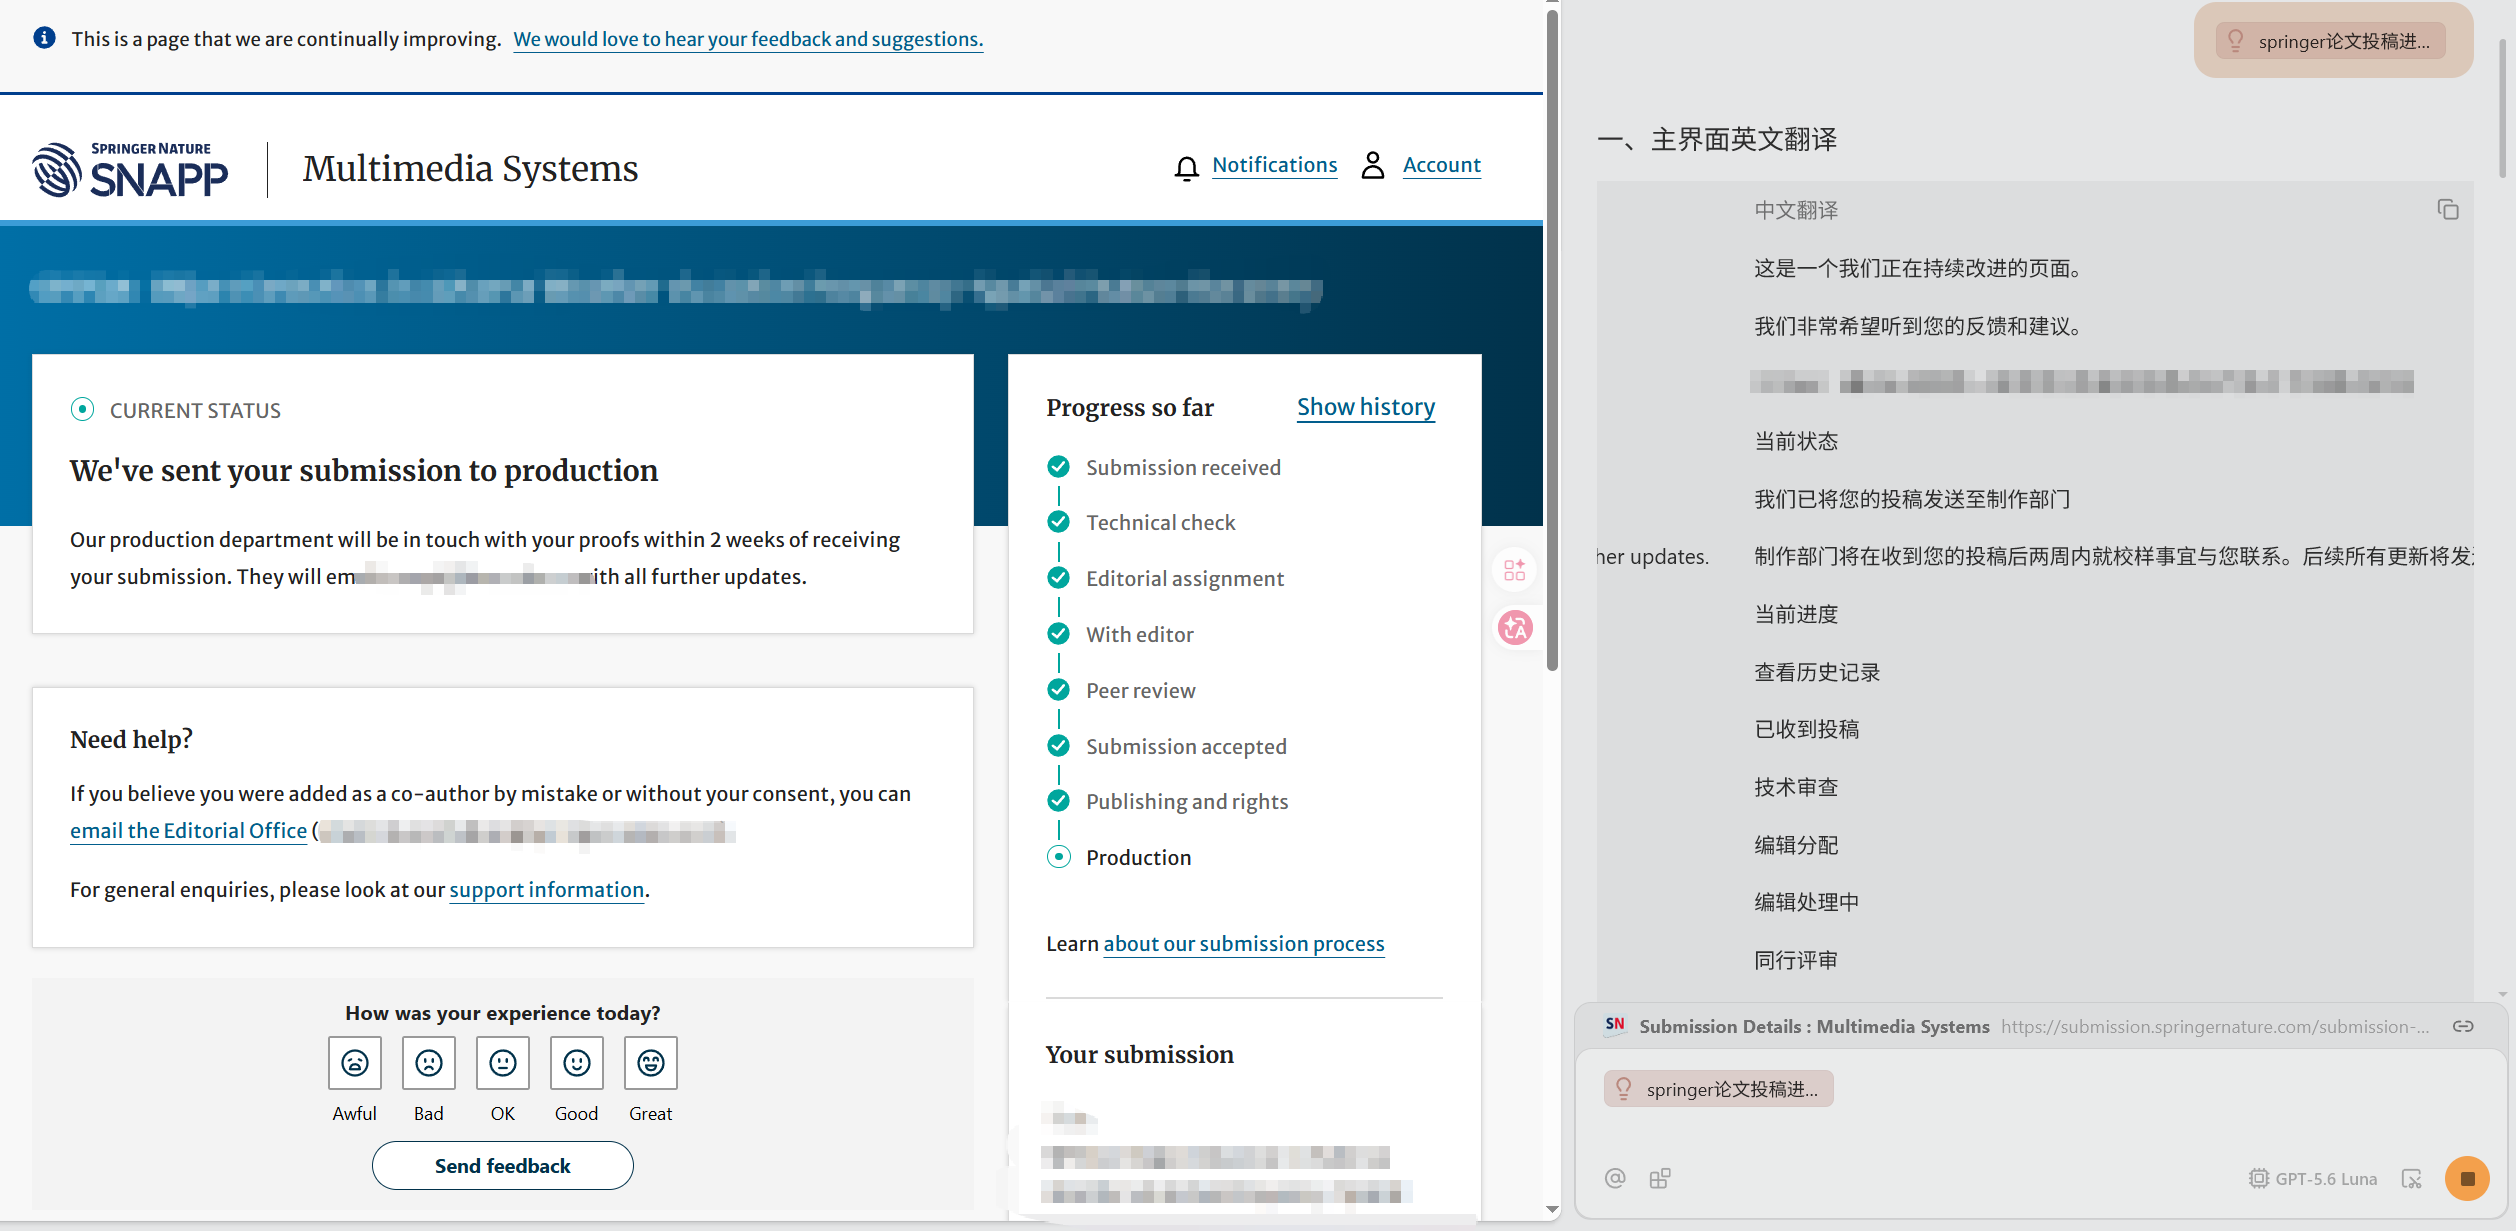The image size is (2516, 1231).
Task: Open the GPT-5.6 Luna model selector
Action: 2313,1179
